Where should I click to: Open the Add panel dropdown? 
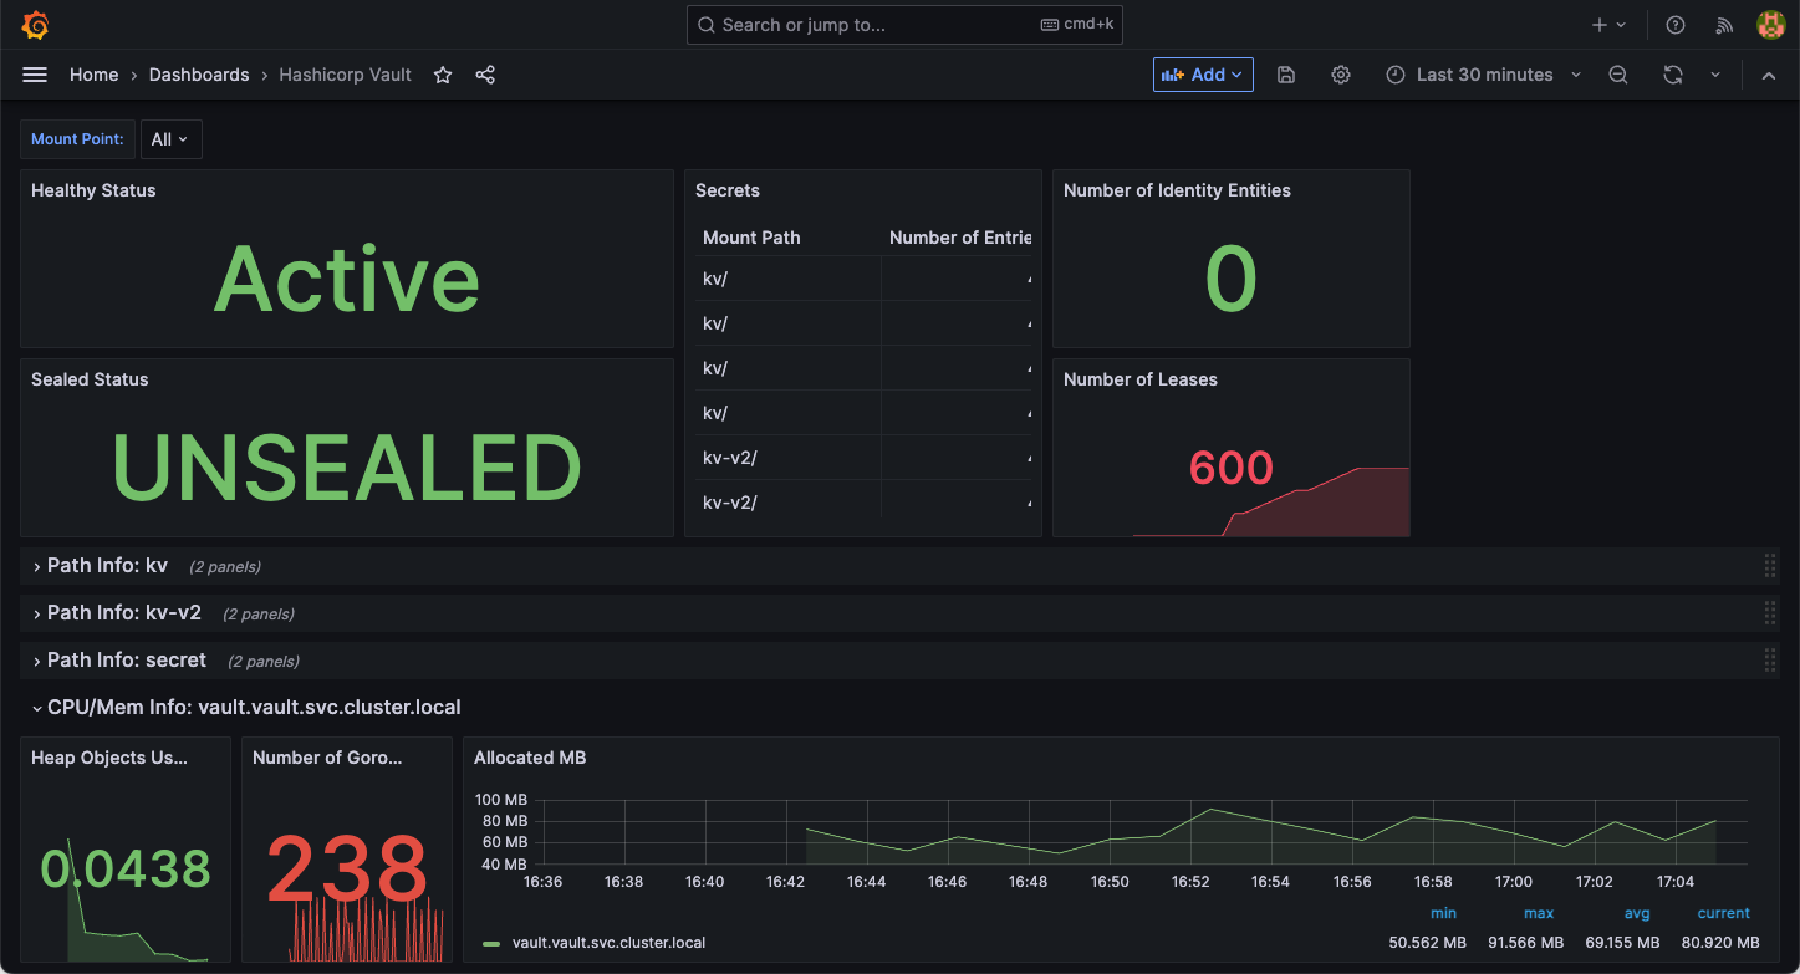click(x=1203, y=75)
